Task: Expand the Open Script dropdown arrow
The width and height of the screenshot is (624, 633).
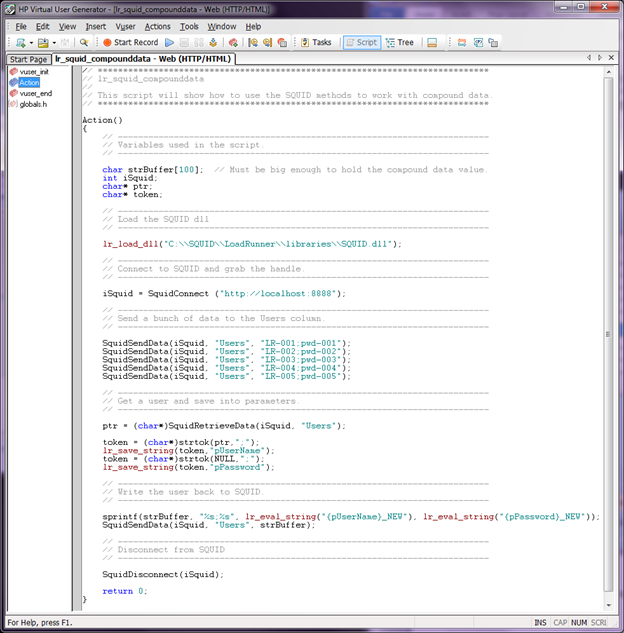Action: (54, 43)
